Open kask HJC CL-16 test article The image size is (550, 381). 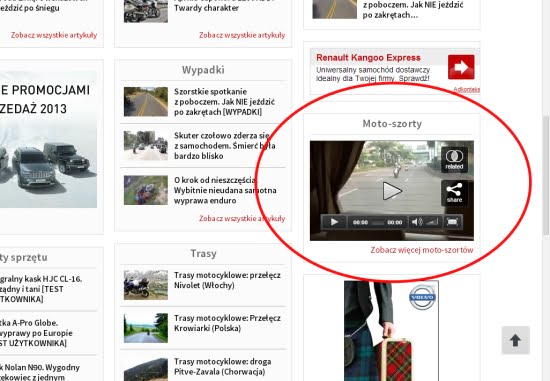tap(41, 289)
